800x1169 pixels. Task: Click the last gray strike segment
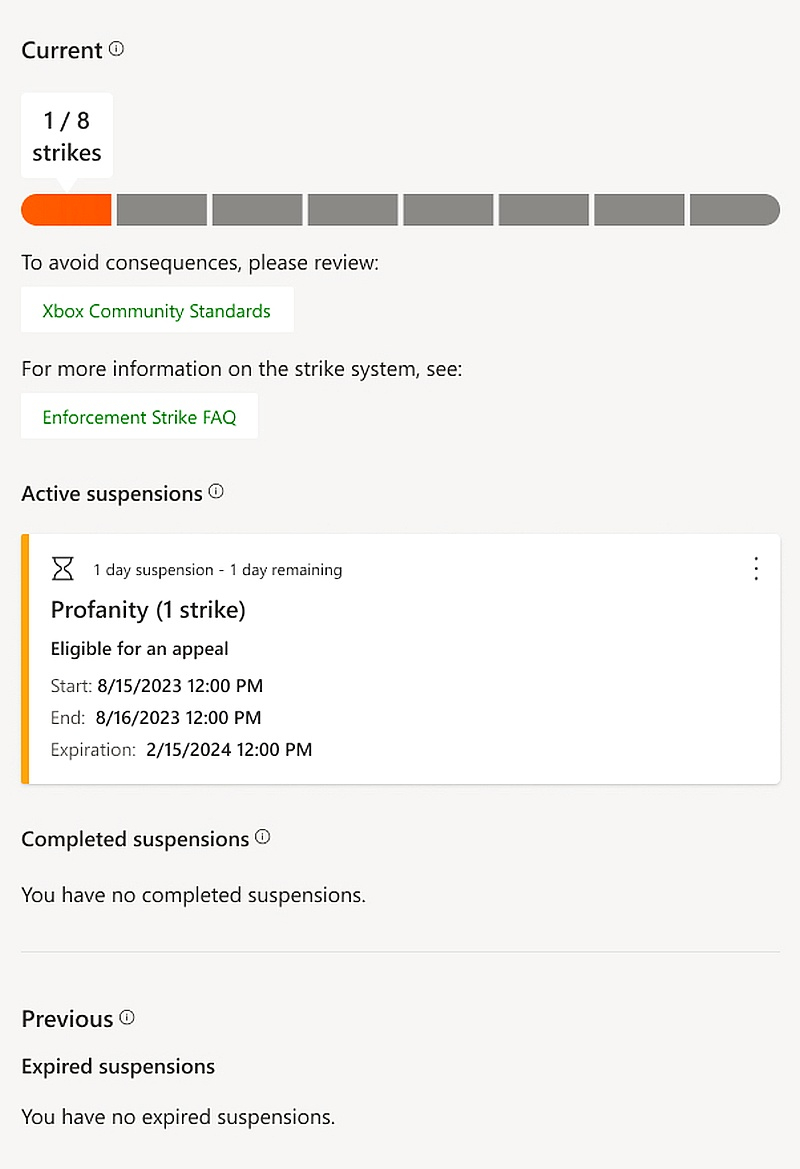[x=734, y=210]
